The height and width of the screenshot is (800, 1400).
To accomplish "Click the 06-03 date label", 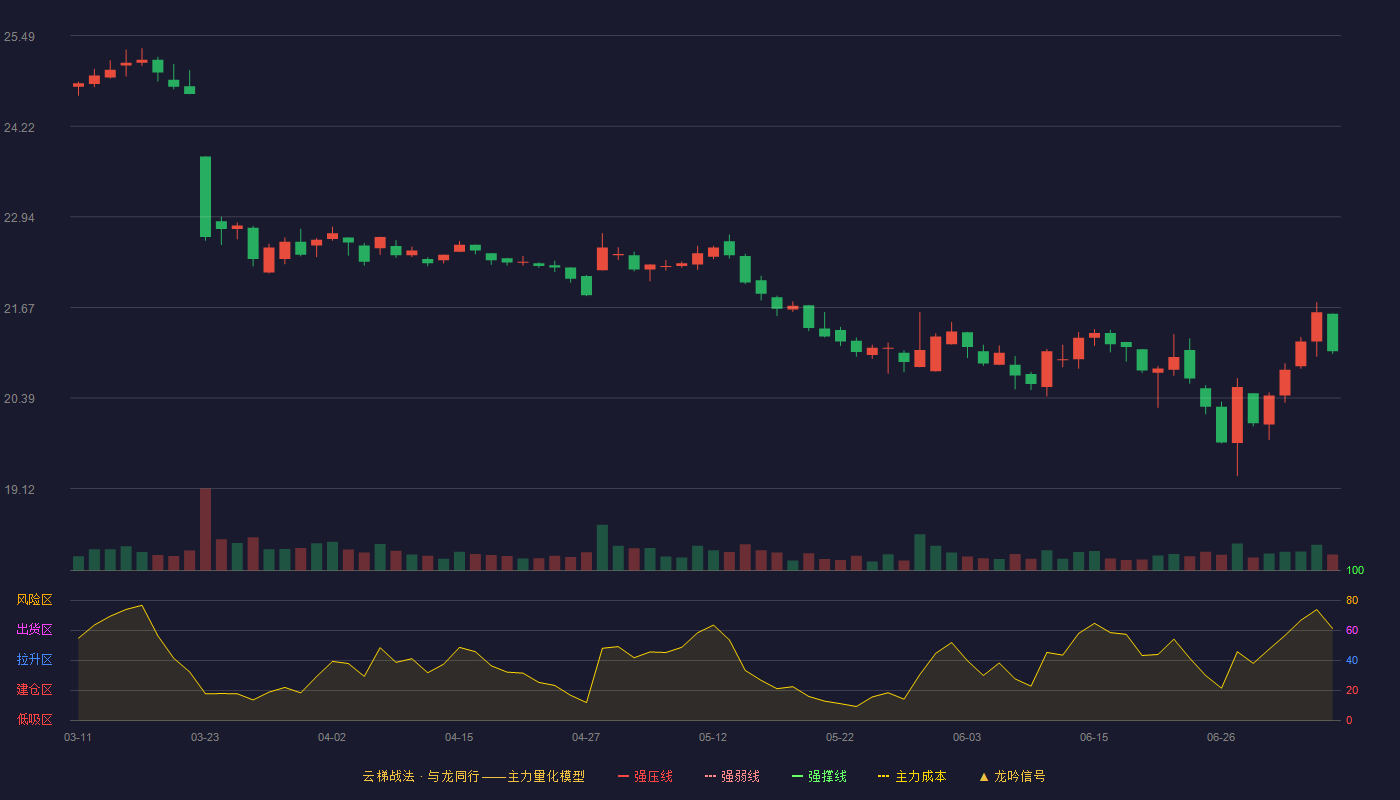I will (x=967, y=737).
